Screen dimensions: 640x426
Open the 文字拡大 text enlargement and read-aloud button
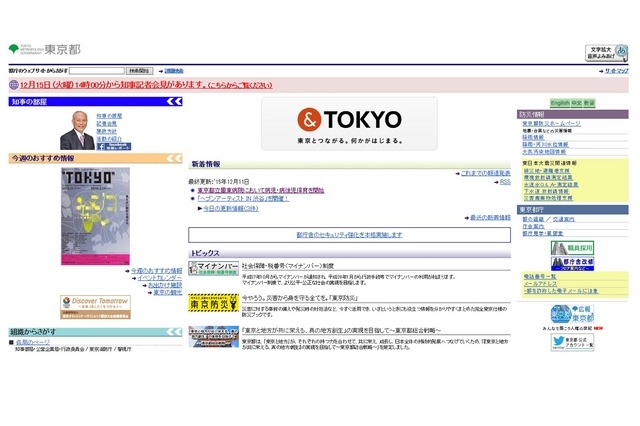(x=607, y=53)
